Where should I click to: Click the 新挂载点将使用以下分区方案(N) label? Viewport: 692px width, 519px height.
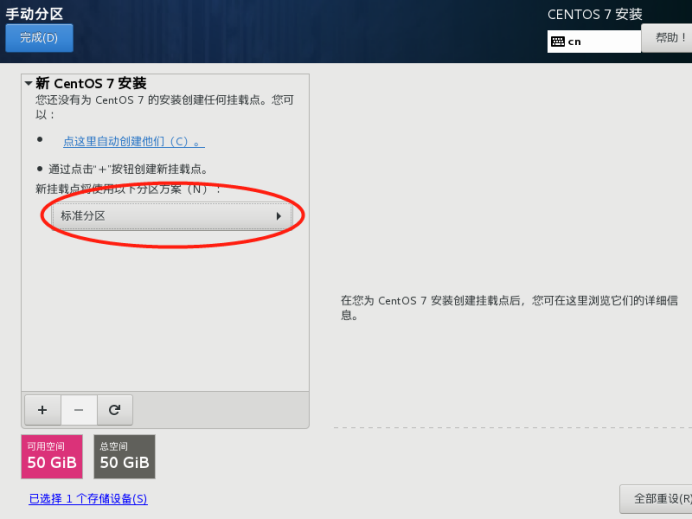[128, 189]
